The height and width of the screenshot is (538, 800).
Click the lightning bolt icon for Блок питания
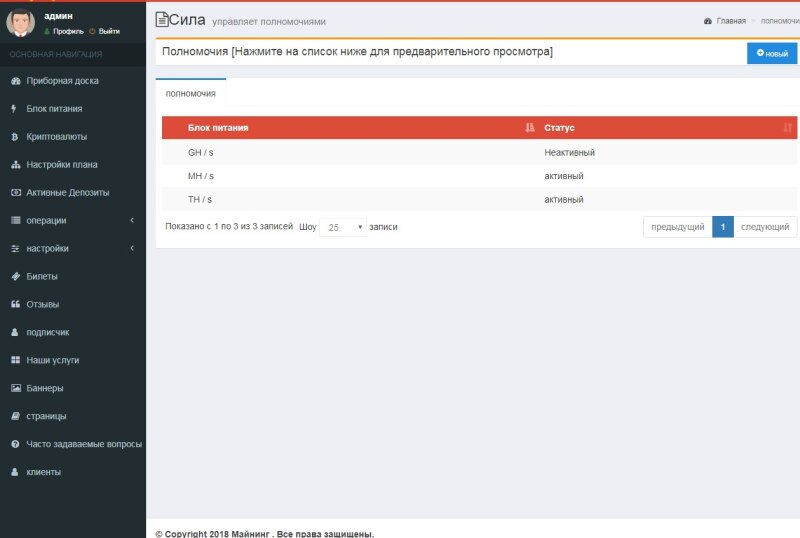click(x=14, y=109)
